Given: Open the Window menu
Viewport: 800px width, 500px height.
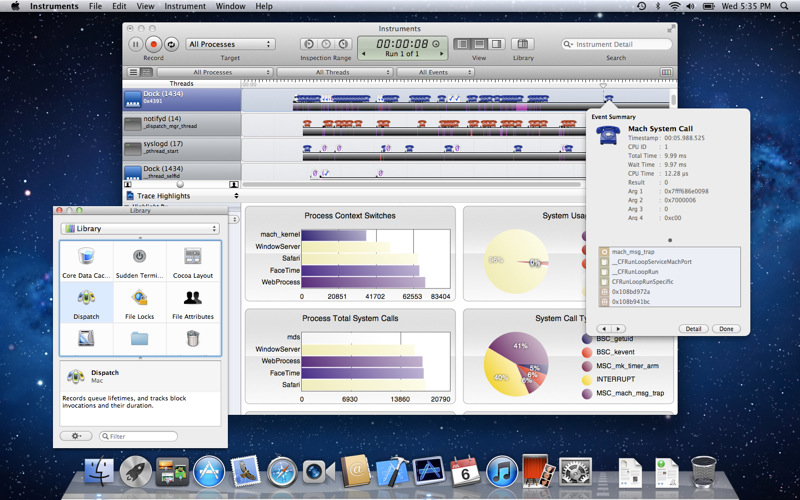Looking at the screenshot, I should (231, 6).
